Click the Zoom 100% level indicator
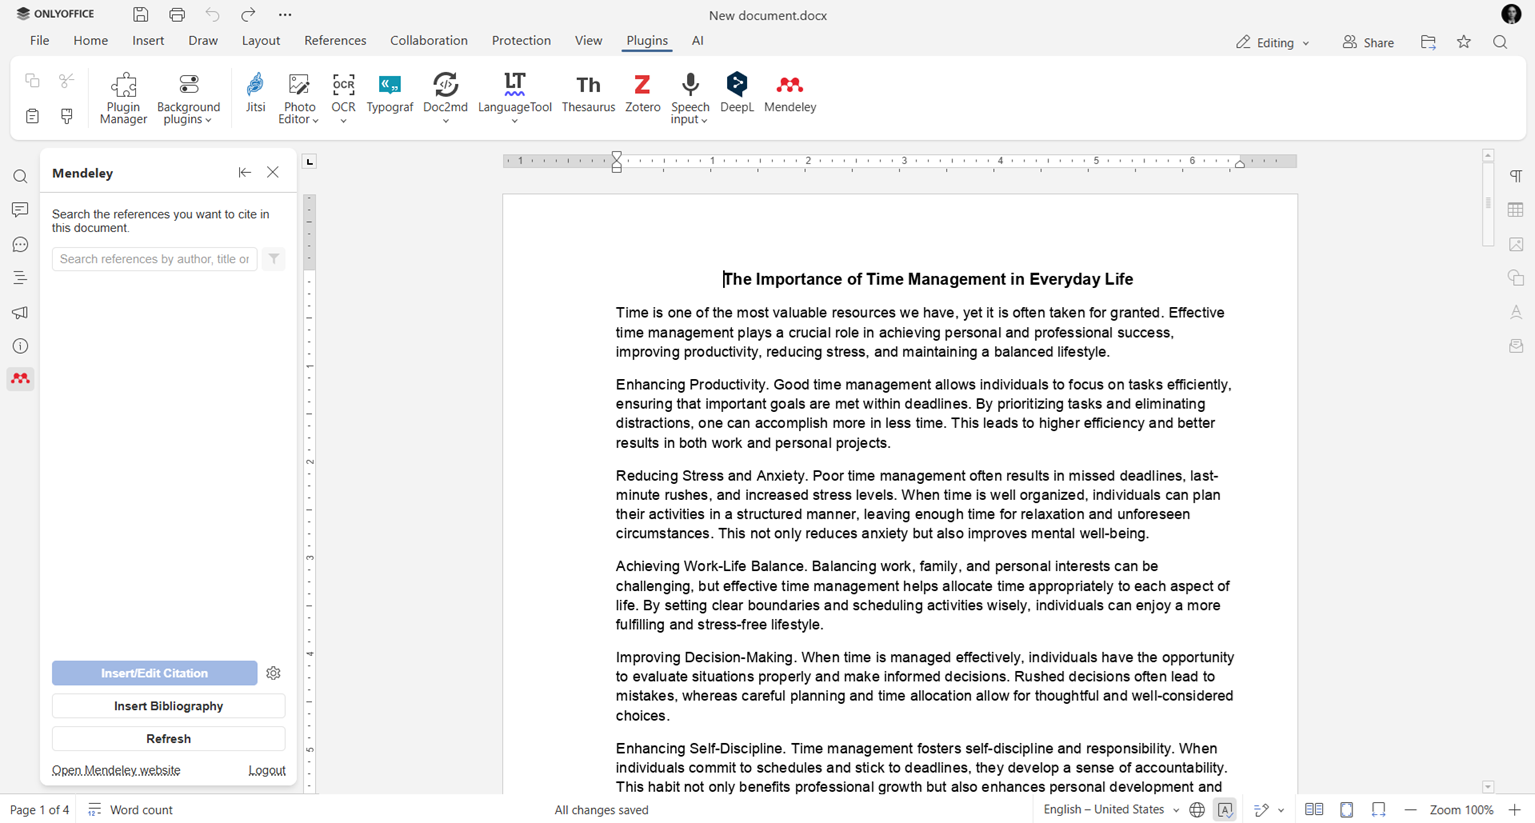The image size is (1535, 823). [x=1461, y=810]
